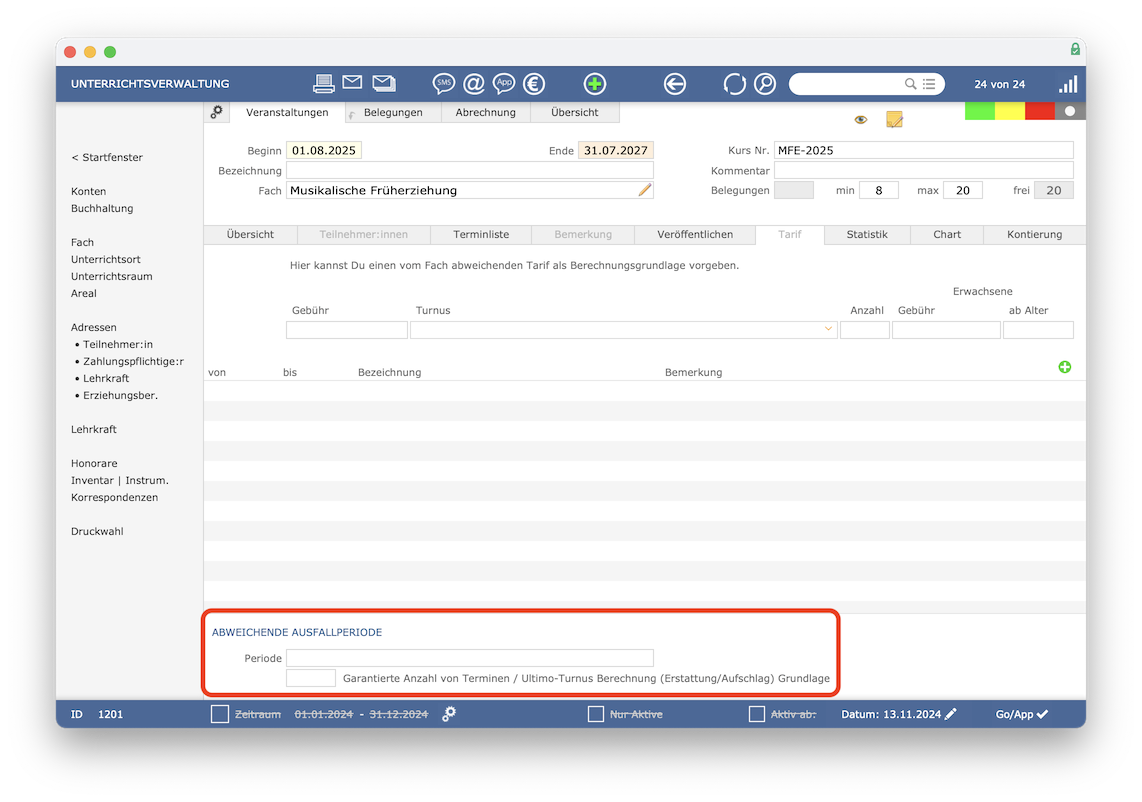This screenshot has width=1142, height=802.
Task: Click the Periode input field
Action: click(470, 658)
